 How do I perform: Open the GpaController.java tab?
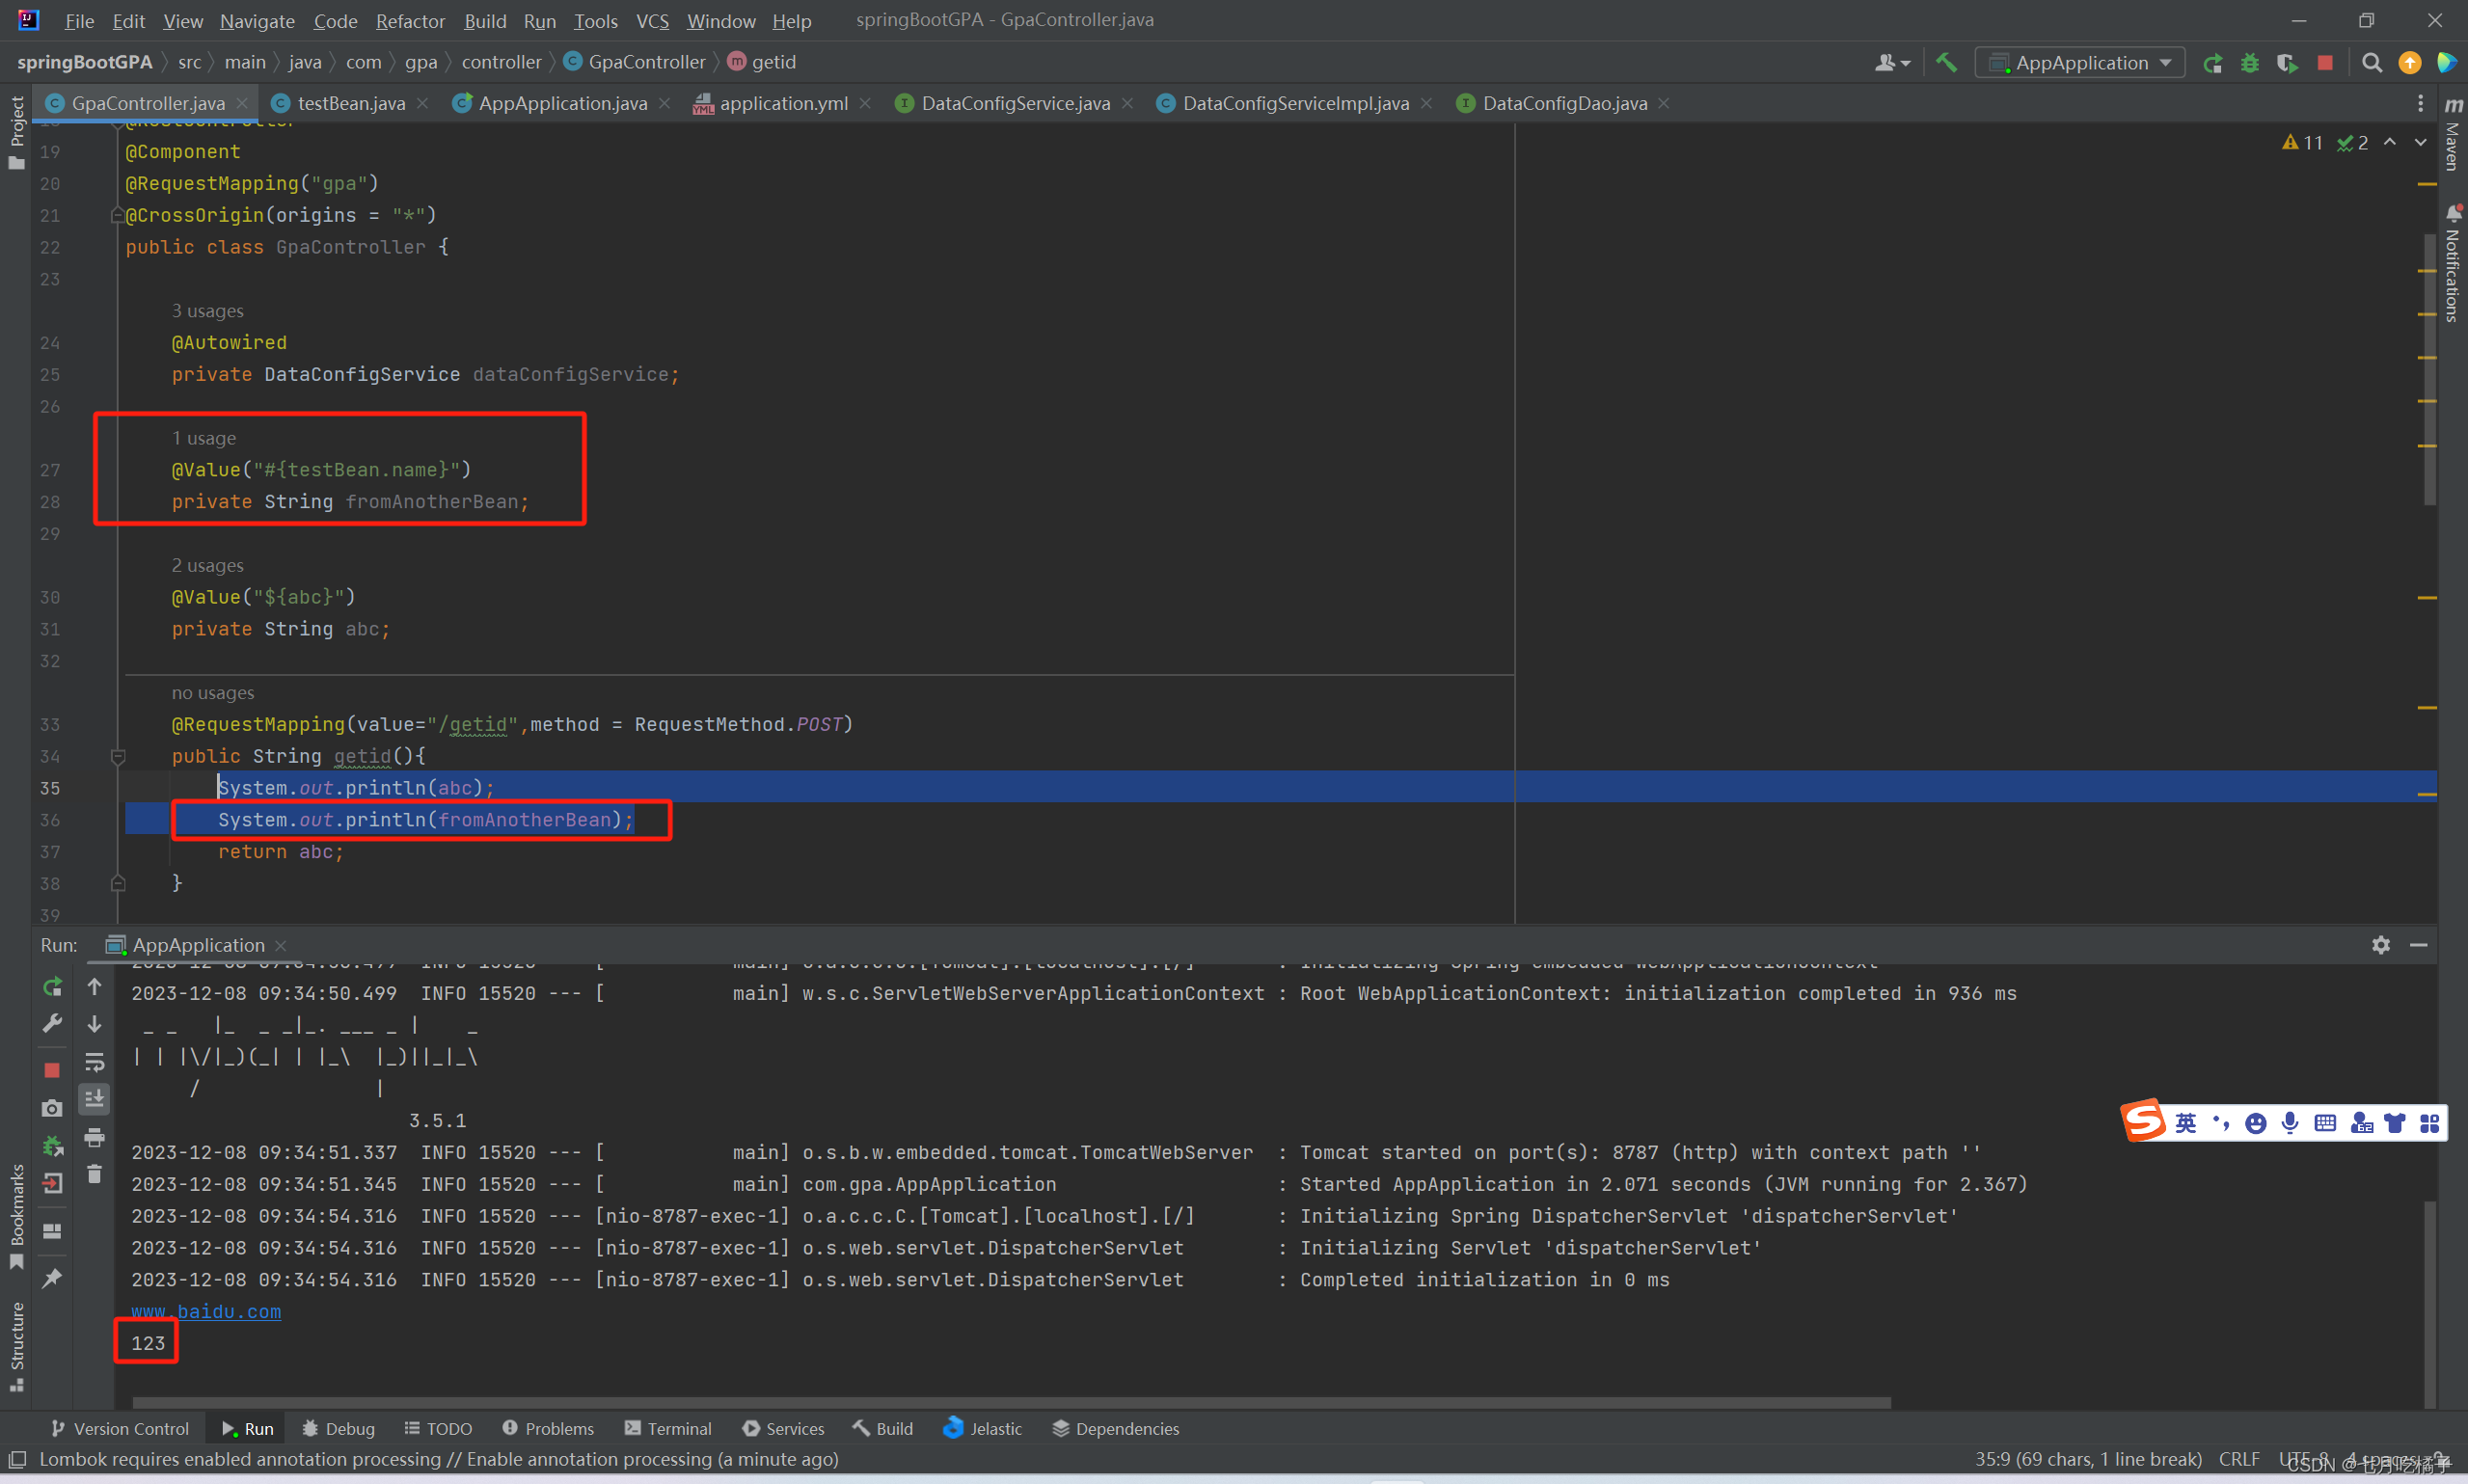[147, 102]
